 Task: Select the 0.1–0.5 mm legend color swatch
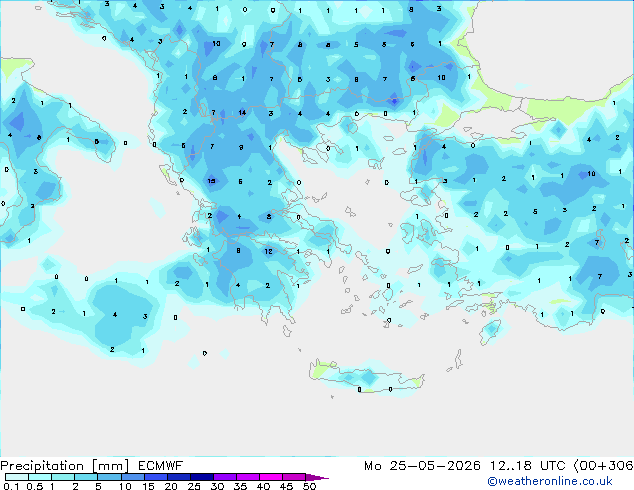click(x=17, y=477)
